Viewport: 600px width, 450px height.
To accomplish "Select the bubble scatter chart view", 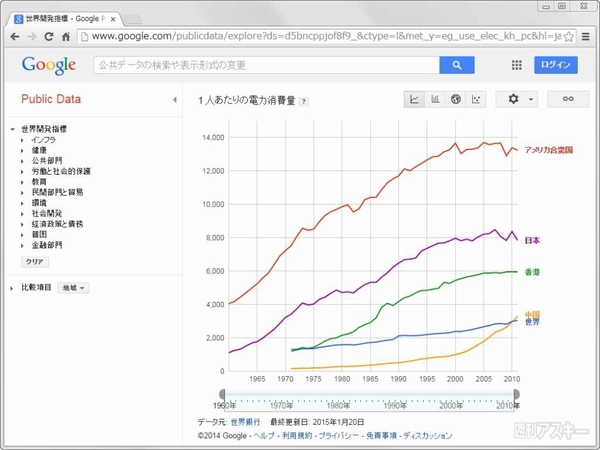I will [x=476, y=99].
